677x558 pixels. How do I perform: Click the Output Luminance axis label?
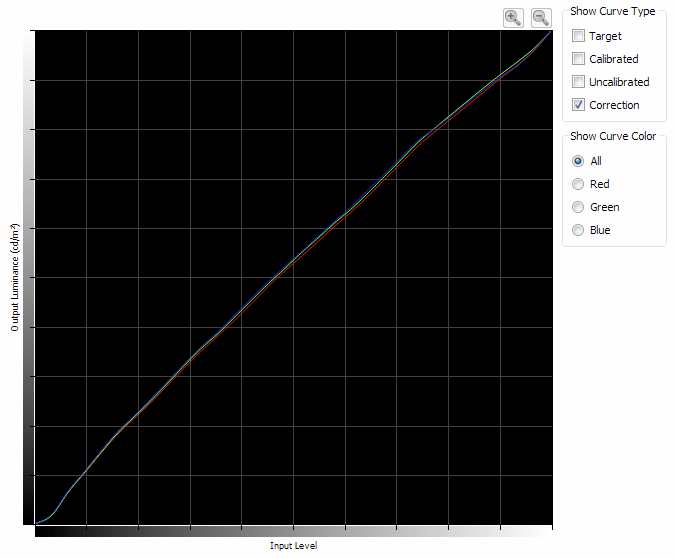tap(15, 277)
